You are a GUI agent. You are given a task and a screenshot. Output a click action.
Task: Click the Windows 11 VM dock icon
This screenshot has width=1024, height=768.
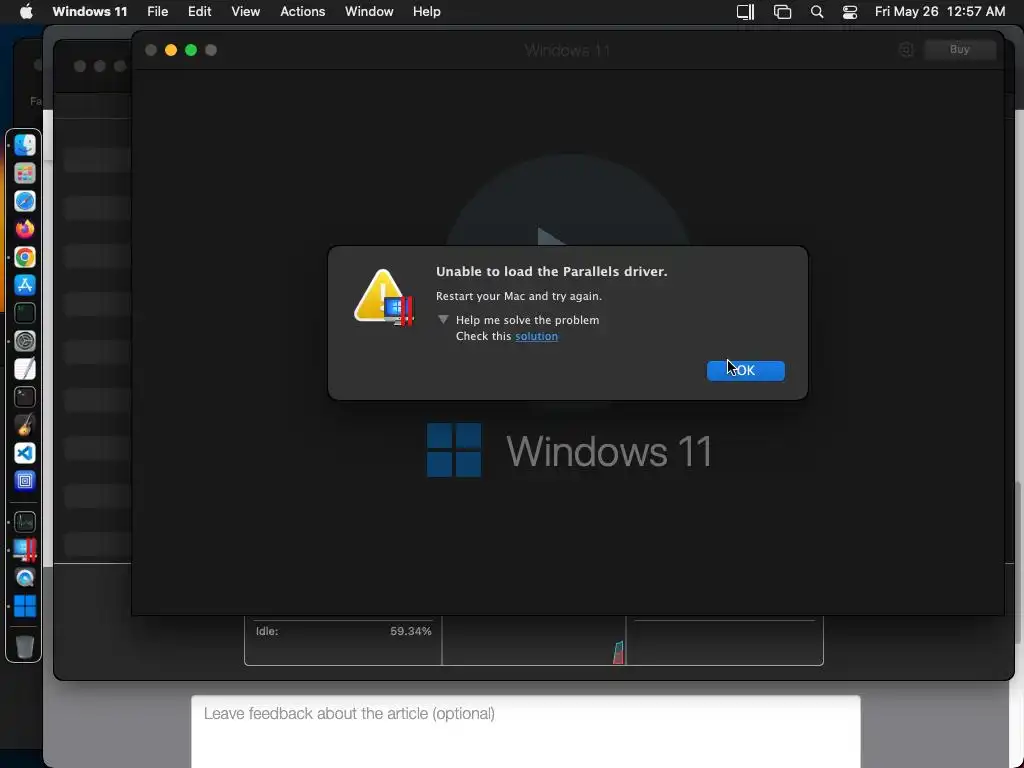coord(25,606)
